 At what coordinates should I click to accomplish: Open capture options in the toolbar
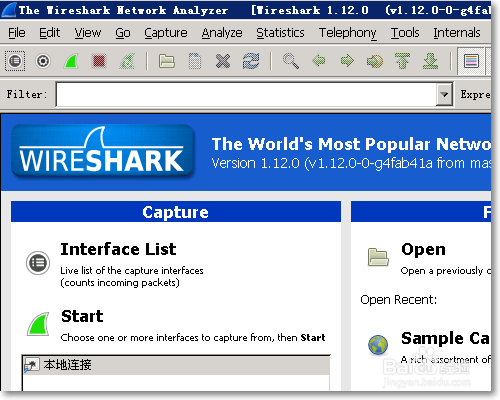coord(43,61)
